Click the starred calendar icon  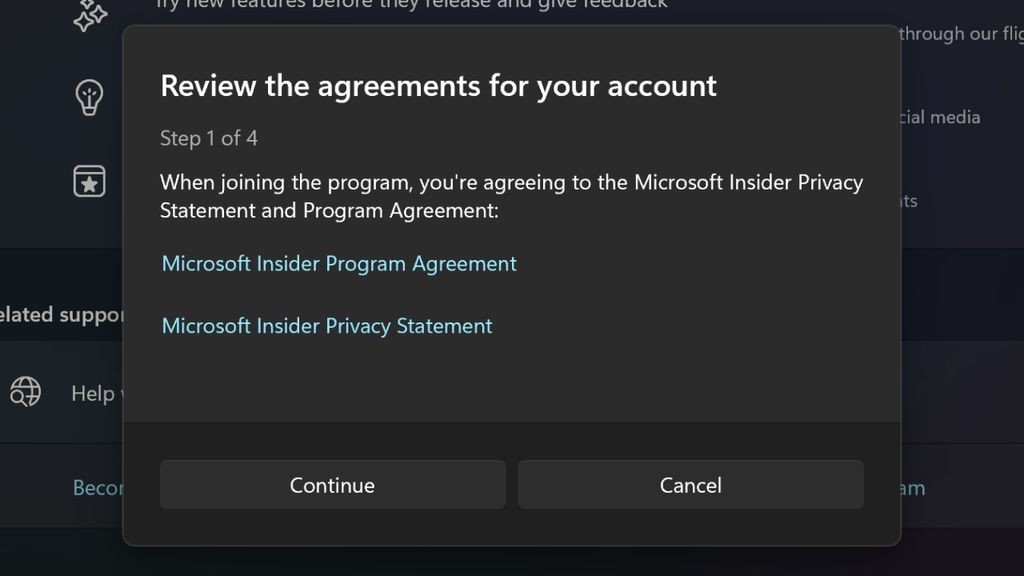(90, 181)
